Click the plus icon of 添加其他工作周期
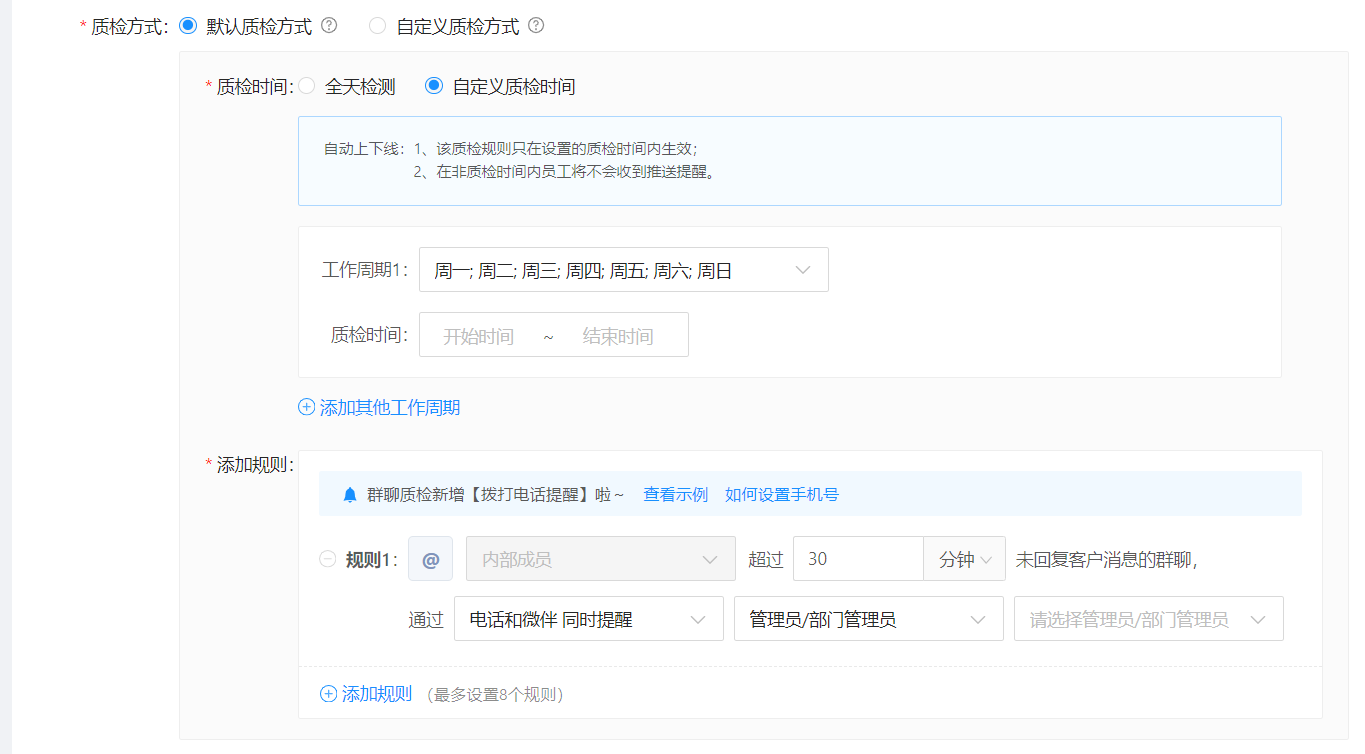Viewport: 1365px width, 754px height. coord(306,407)
